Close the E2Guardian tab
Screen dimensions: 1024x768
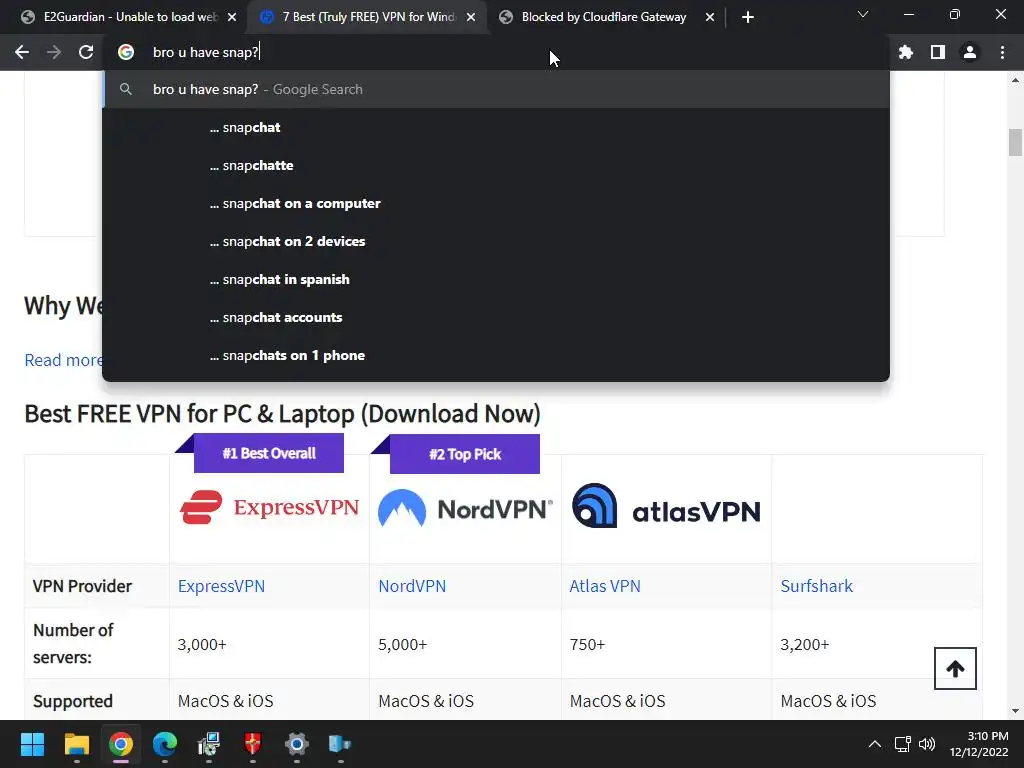click(x=232, y=17)
